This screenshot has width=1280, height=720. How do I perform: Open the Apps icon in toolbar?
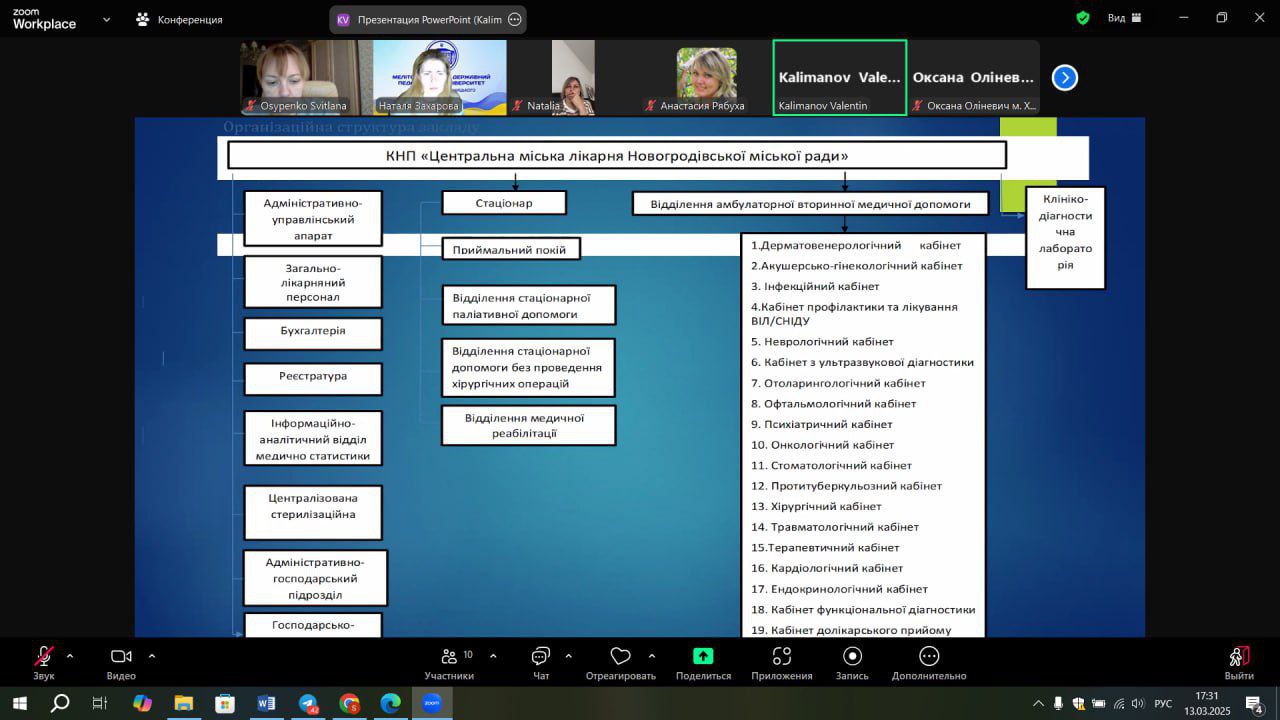tap(782, 656)
